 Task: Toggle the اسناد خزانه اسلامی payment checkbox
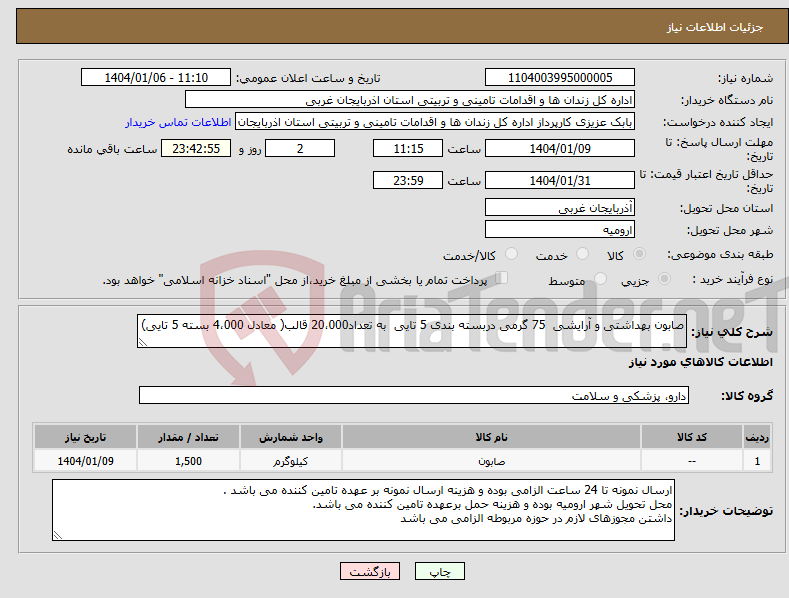point(502,278)
